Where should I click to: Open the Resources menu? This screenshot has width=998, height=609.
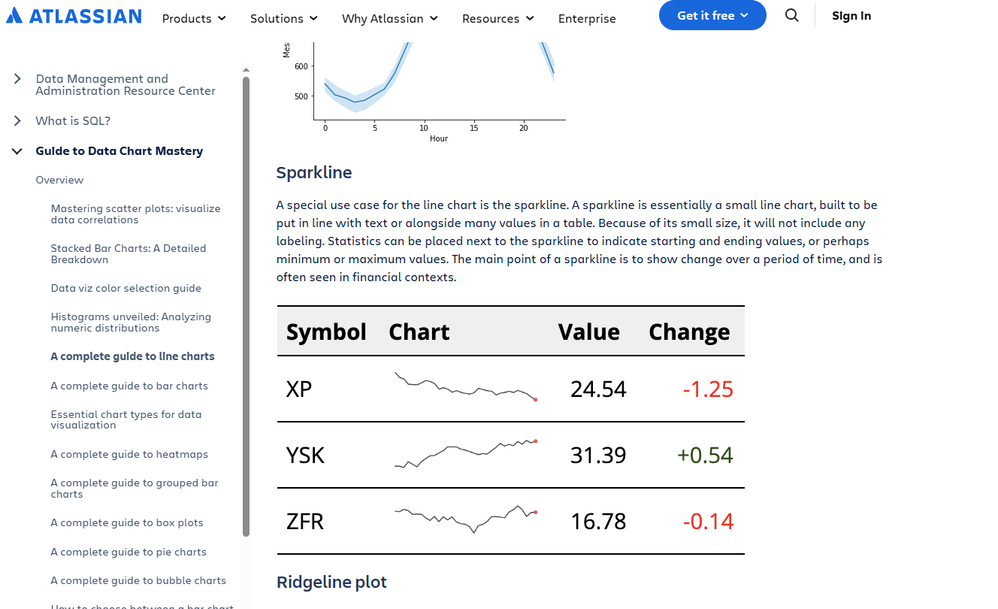[x=498, y=18]
